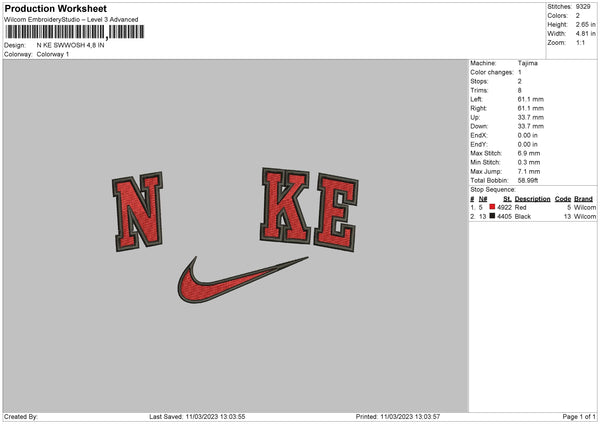
Task: Click the 'Stop Sequence:' heading
Action: tap(493, 190)
